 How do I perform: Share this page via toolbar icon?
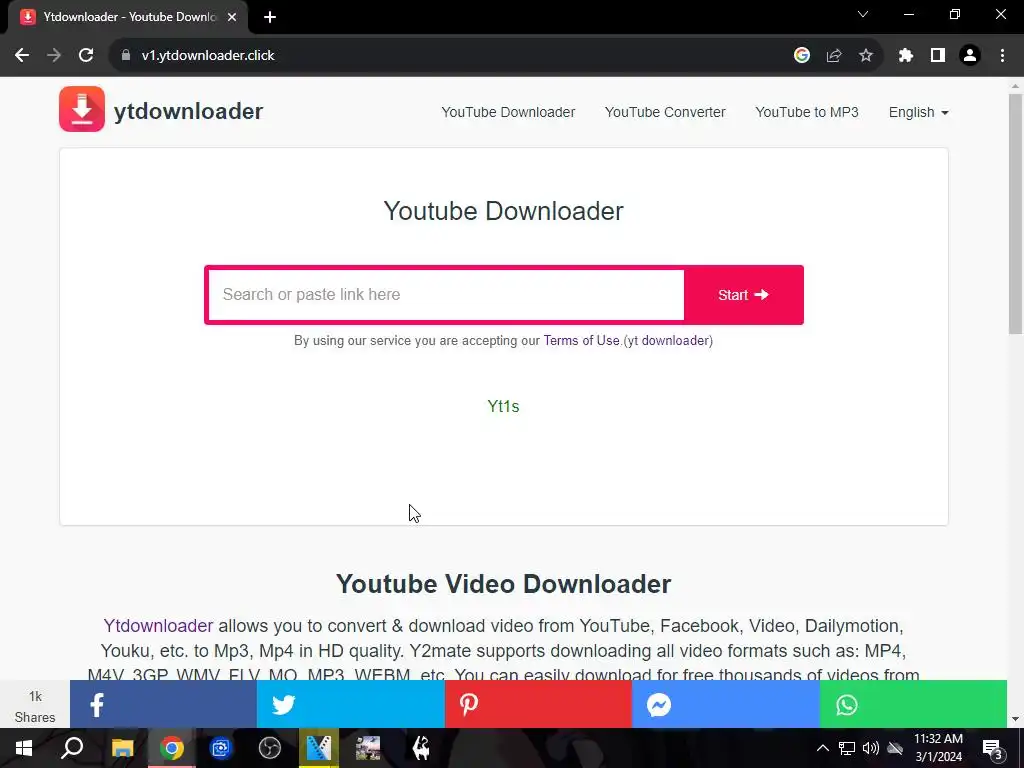[x=834, y=56]
